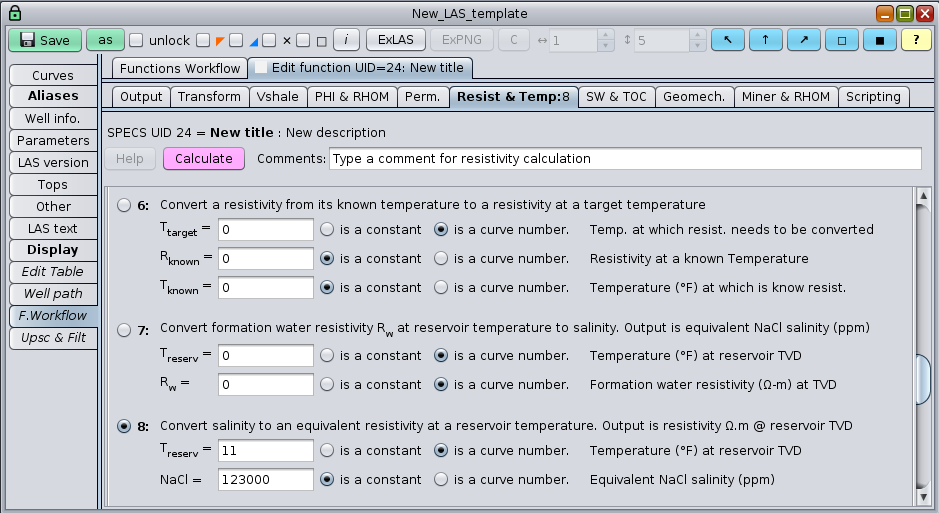Click the hollow square blue button

(842, 40)
